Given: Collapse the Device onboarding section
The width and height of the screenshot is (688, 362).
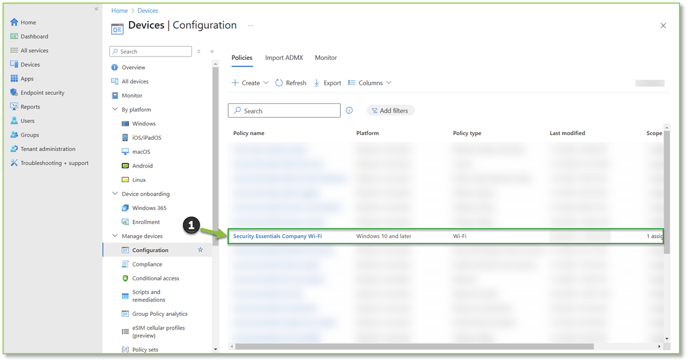Looking at the screenshot, I should point(115,194).
